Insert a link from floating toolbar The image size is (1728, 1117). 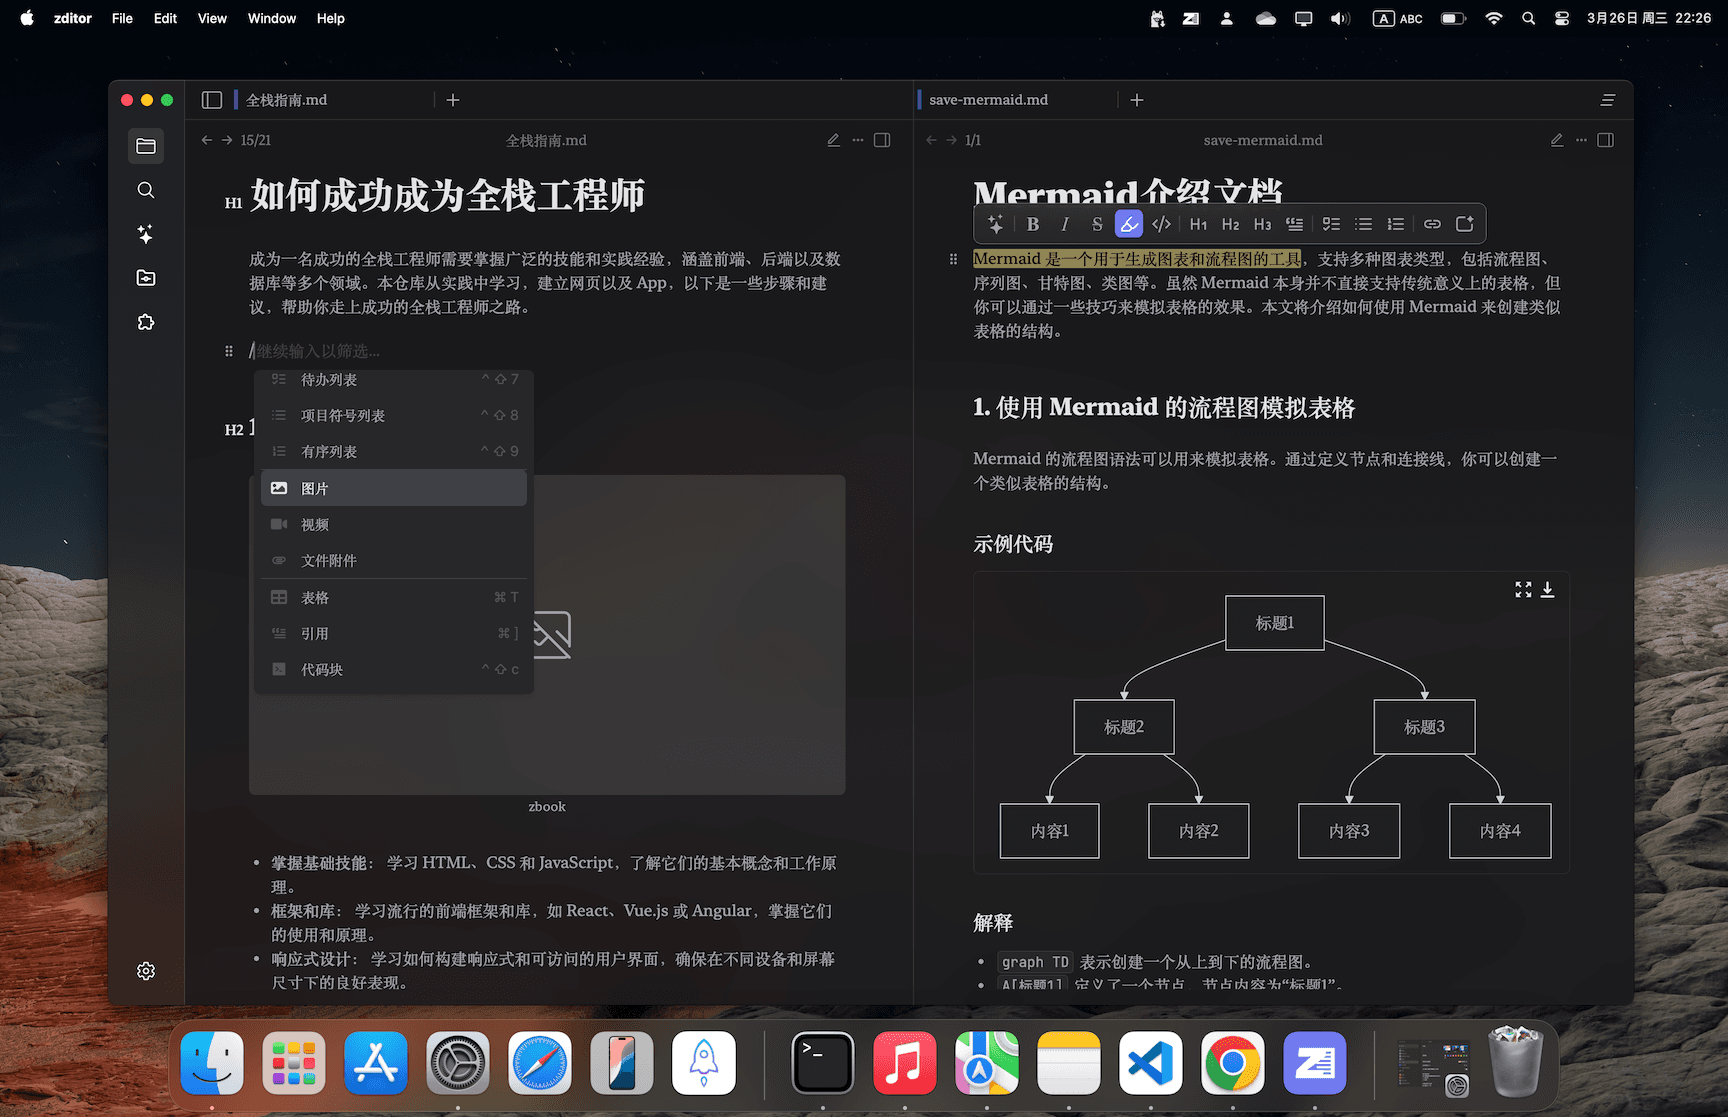tap(1432, 224)
